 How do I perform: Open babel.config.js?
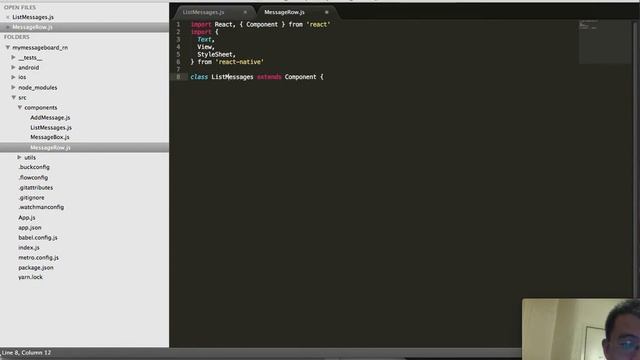coord(38,238)
